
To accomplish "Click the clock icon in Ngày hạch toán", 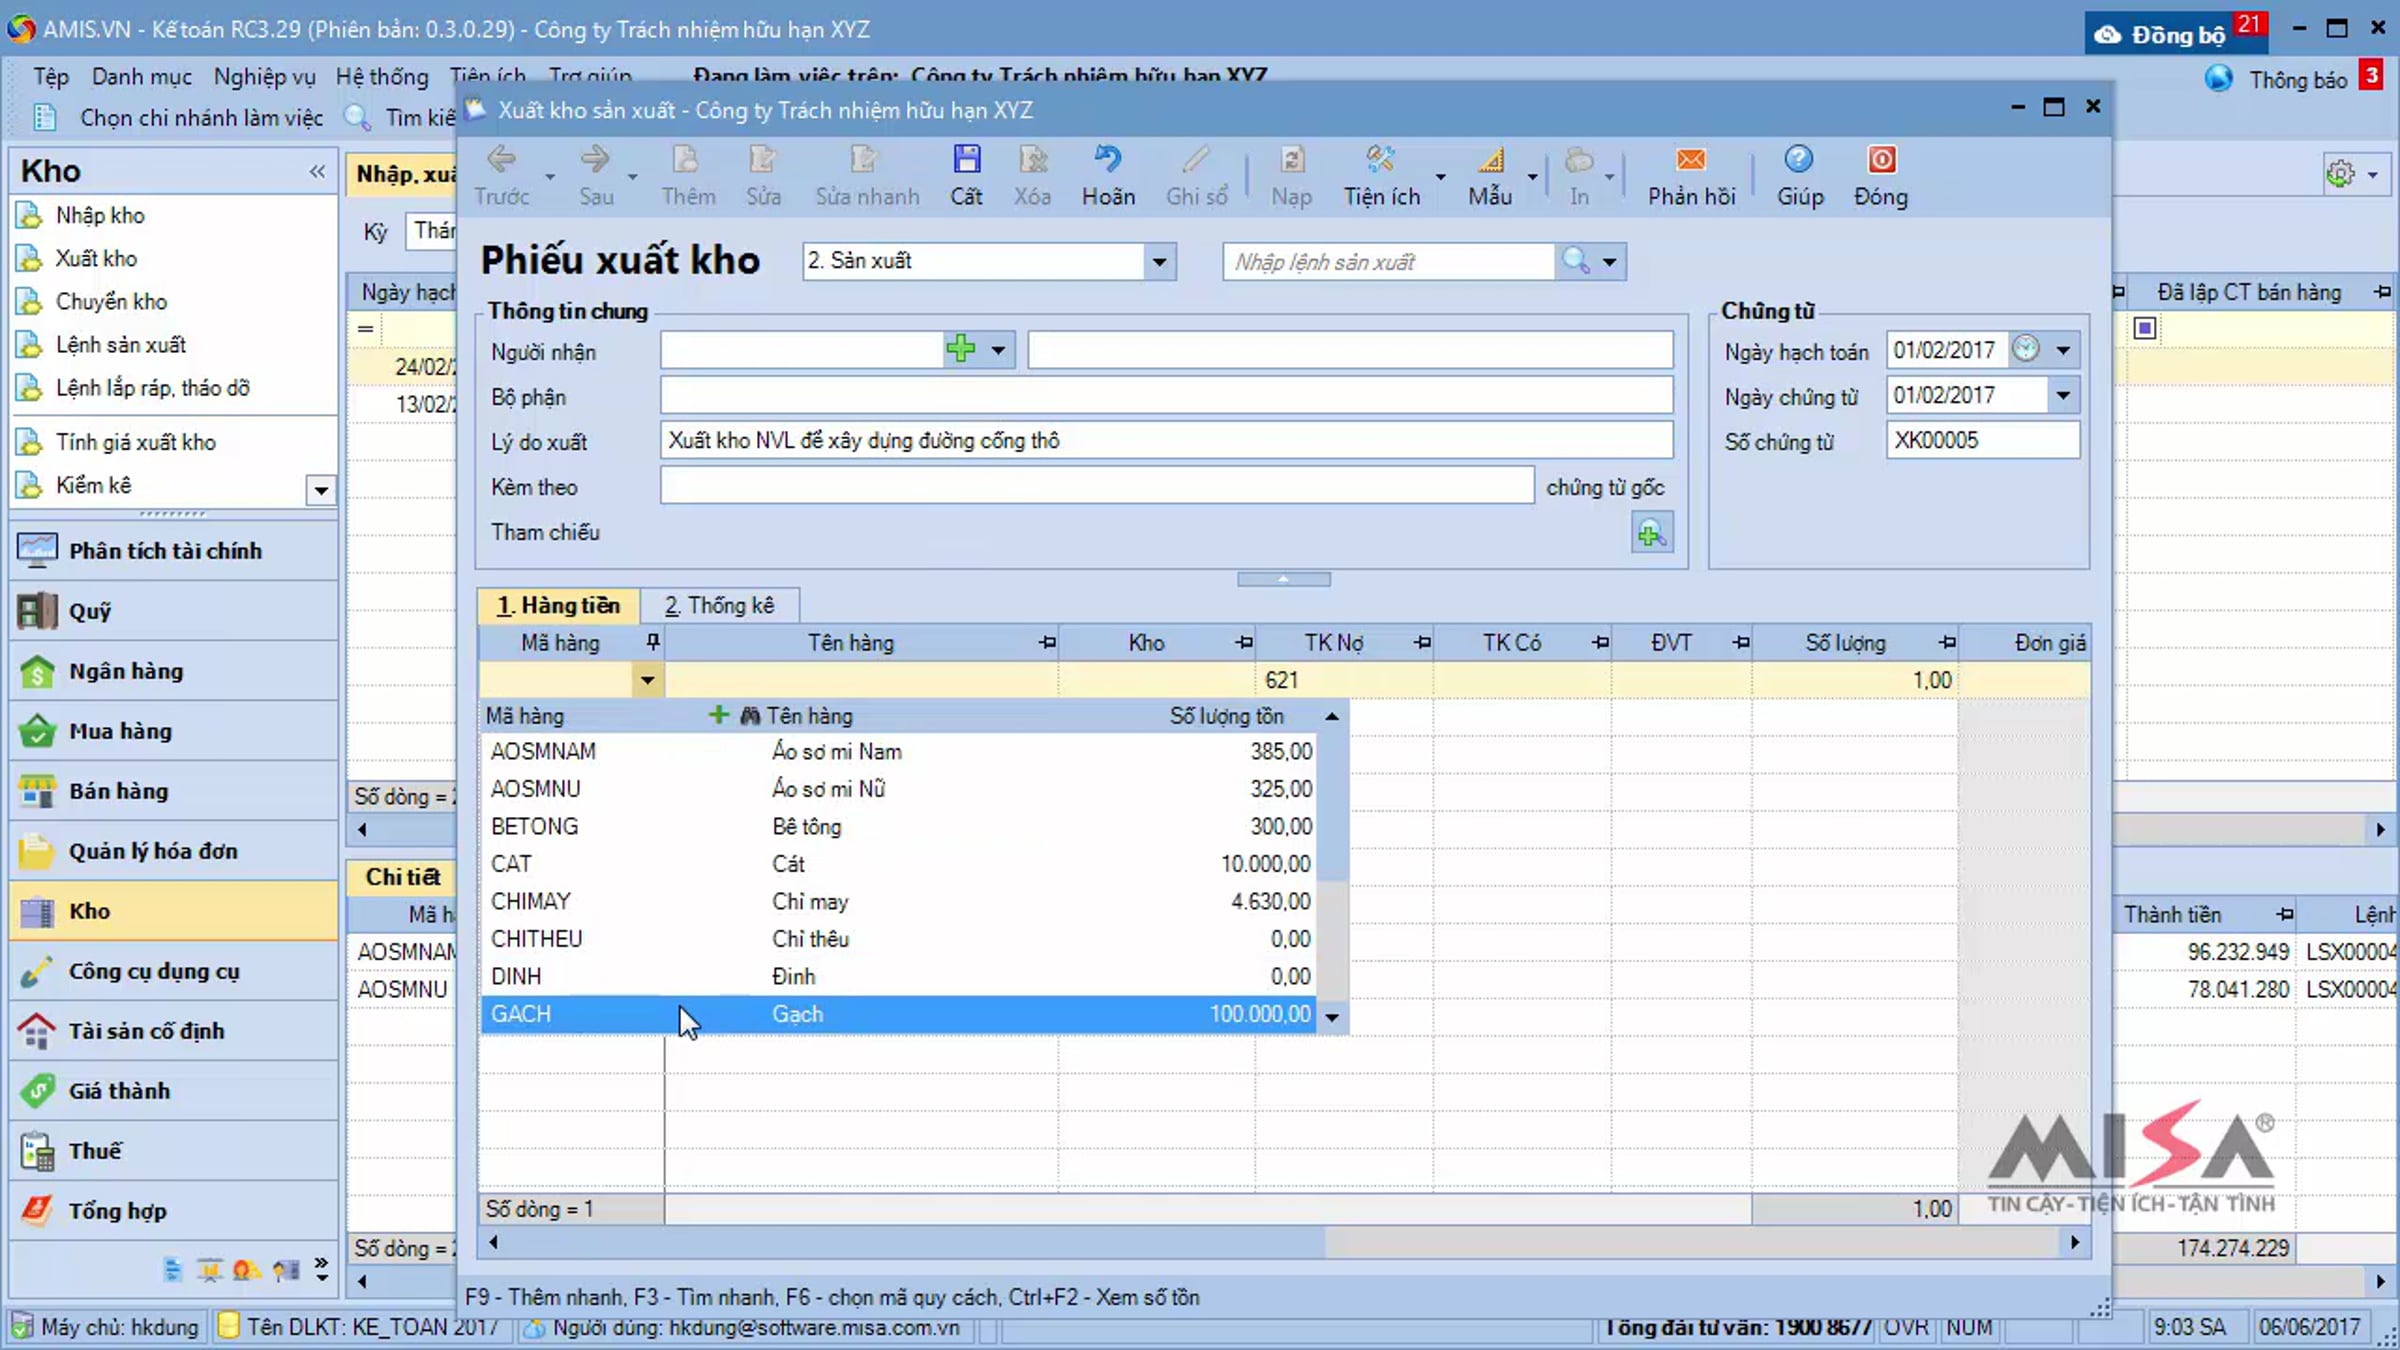I will click(x=2026, y=349).
